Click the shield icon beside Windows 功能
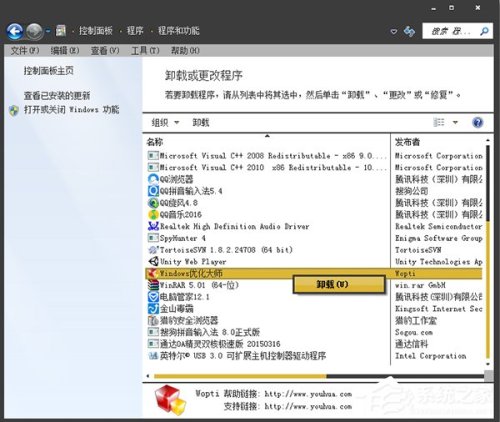The height and width of the screenshot is (422, 500). (x=14, y=111)
